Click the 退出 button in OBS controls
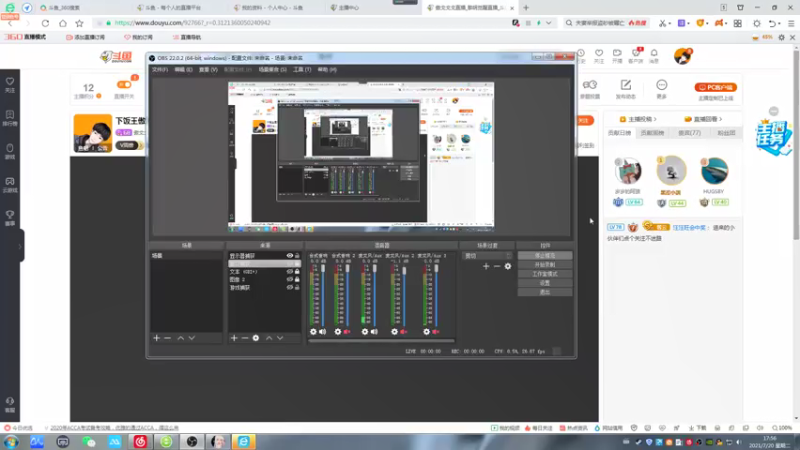This screenshot has width=800, height=450. point(545,292)
